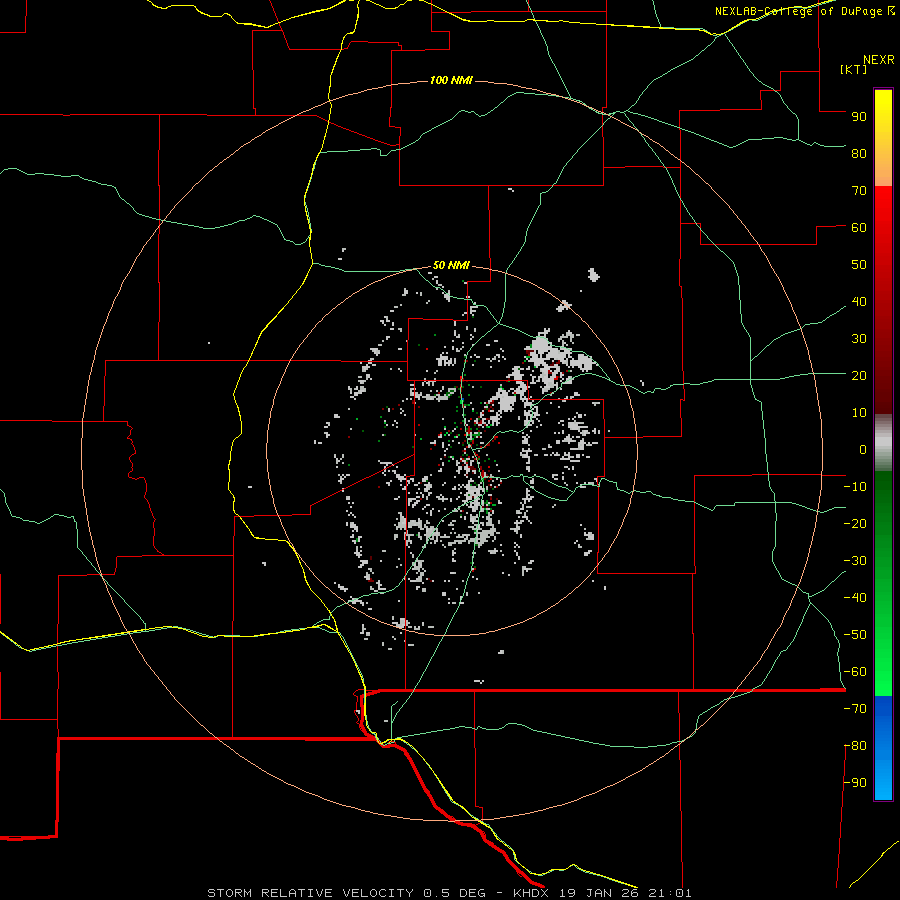
Task: Select the "19 JAN 26" date in the footer
Action: (599, 893)
